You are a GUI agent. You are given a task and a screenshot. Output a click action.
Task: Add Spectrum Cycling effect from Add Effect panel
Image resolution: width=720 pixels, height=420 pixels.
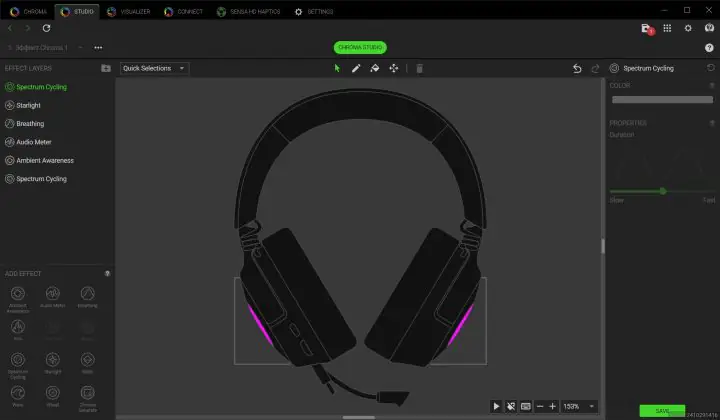pos(18,365)
